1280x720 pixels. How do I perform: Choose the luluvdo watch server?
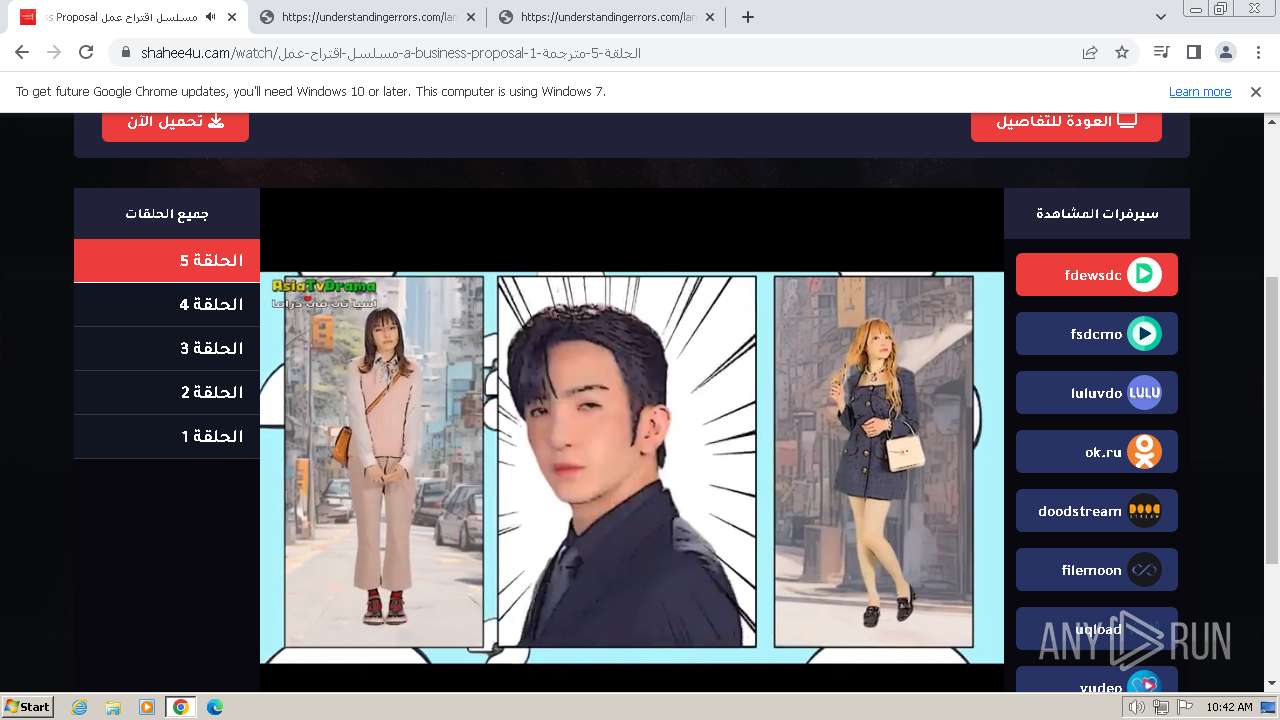coord(1097,393)
